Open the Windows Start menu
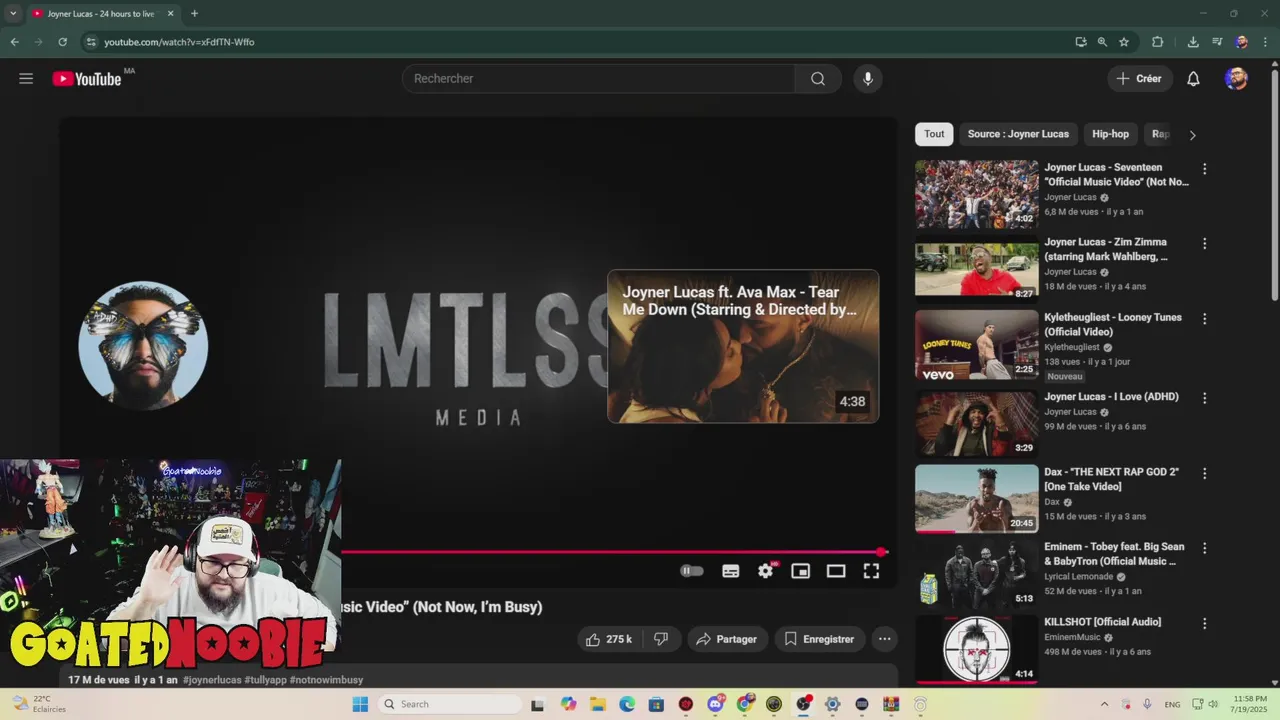1280x720 pixels. 360,704
